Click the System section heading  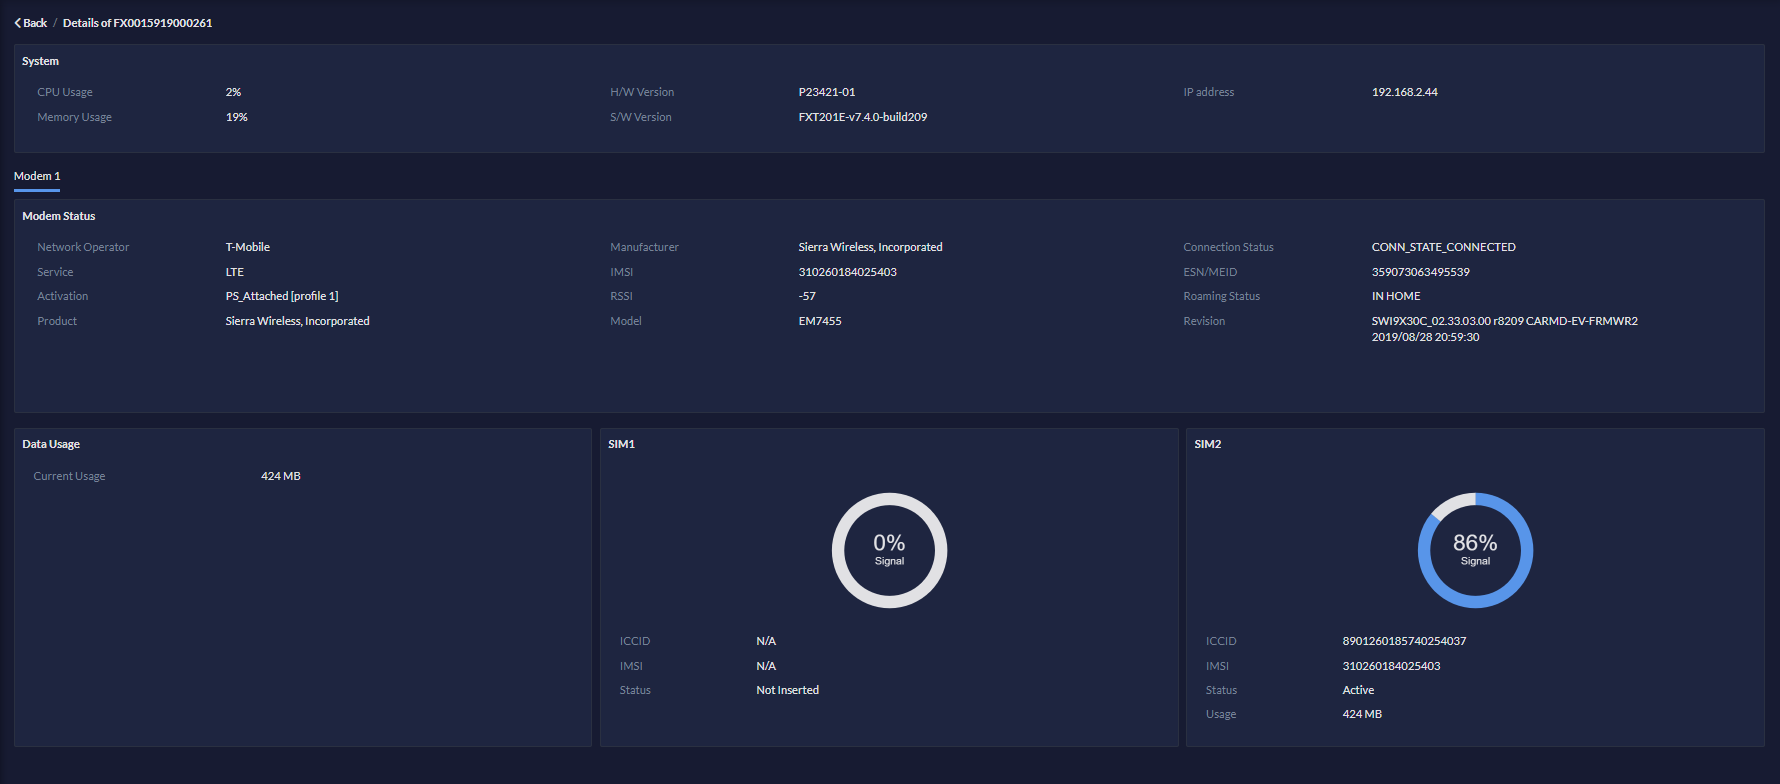(x=41, y=61)
